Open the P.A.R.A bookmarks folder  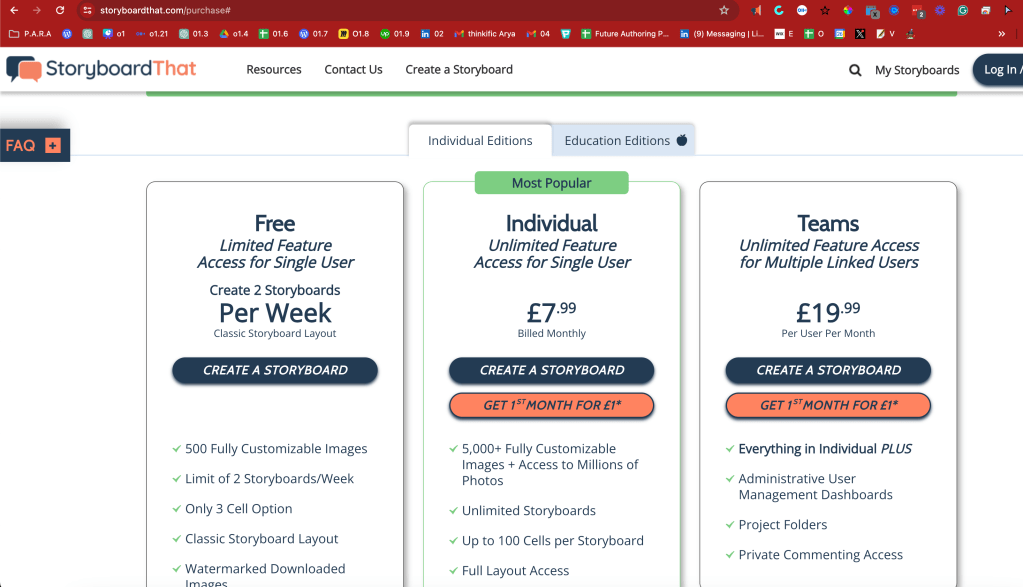30,34
